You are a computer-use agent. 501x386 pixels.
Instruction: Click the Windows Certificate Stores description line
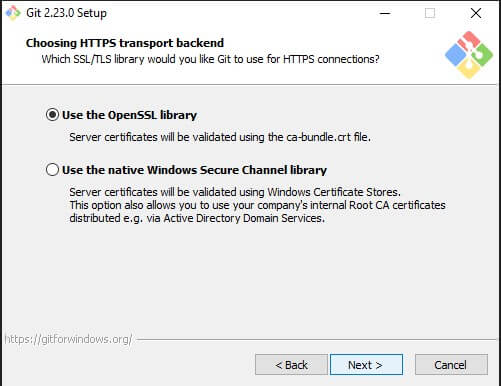(235, 192)
